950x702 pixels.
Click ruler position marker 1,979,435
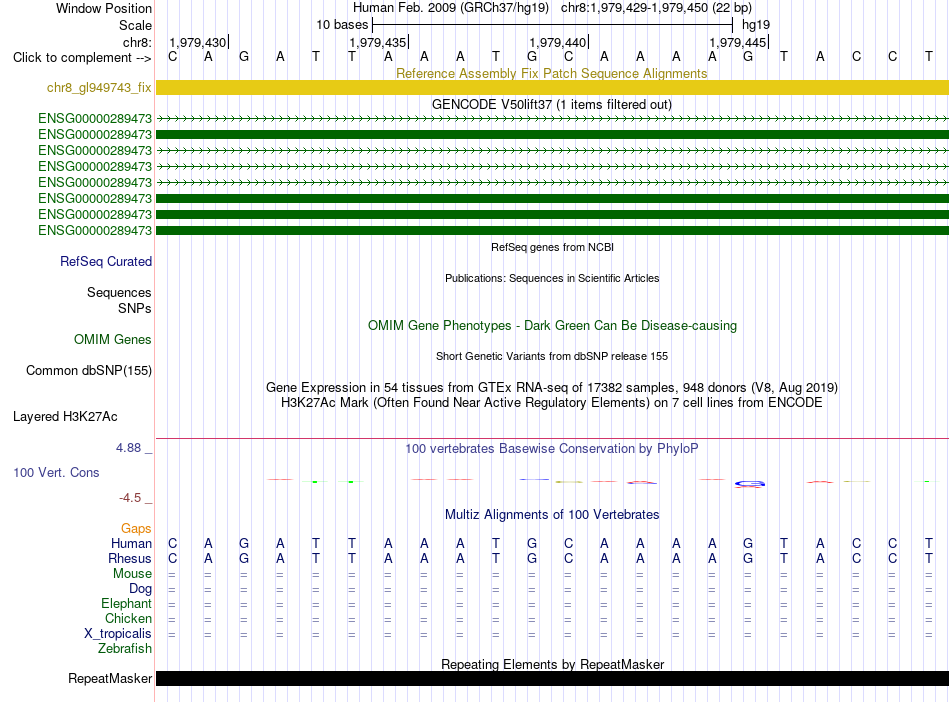377,42
